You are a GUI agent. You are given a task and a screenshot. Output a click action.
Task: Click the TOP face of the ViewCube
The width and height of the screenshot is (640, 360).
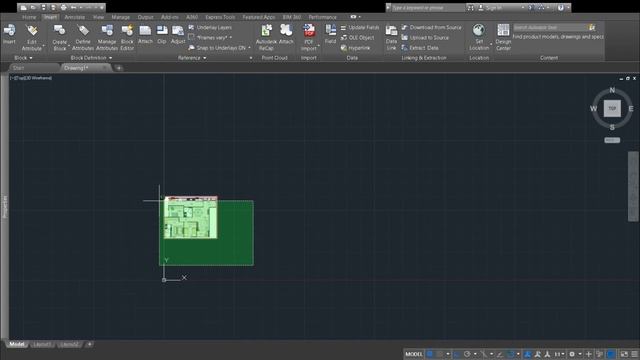click(612, 108)
